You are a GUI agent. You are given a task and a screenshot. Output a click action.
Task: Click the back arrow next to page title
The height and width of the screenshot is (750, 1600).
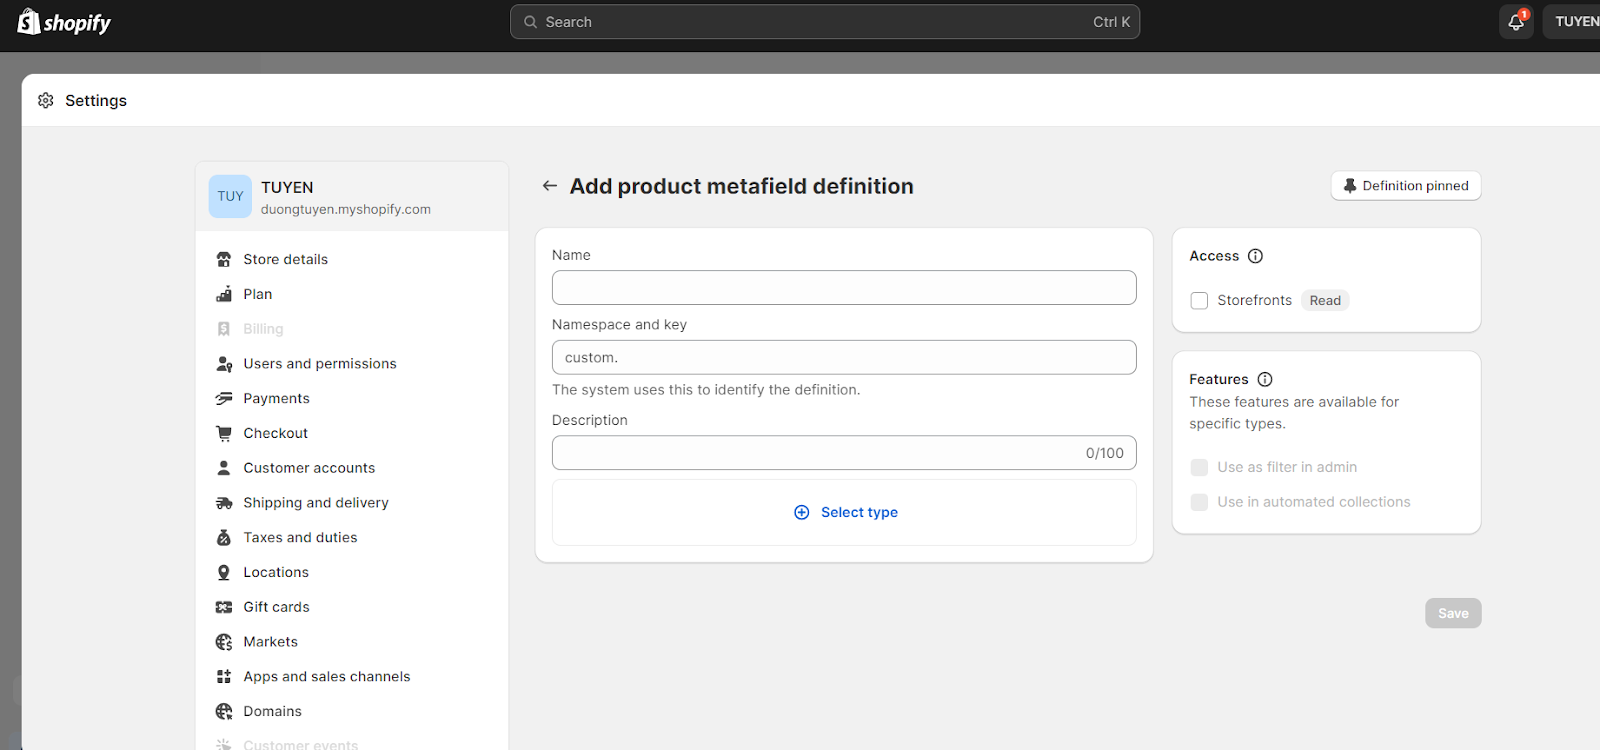pyautogui.click(x=549, y=186)
